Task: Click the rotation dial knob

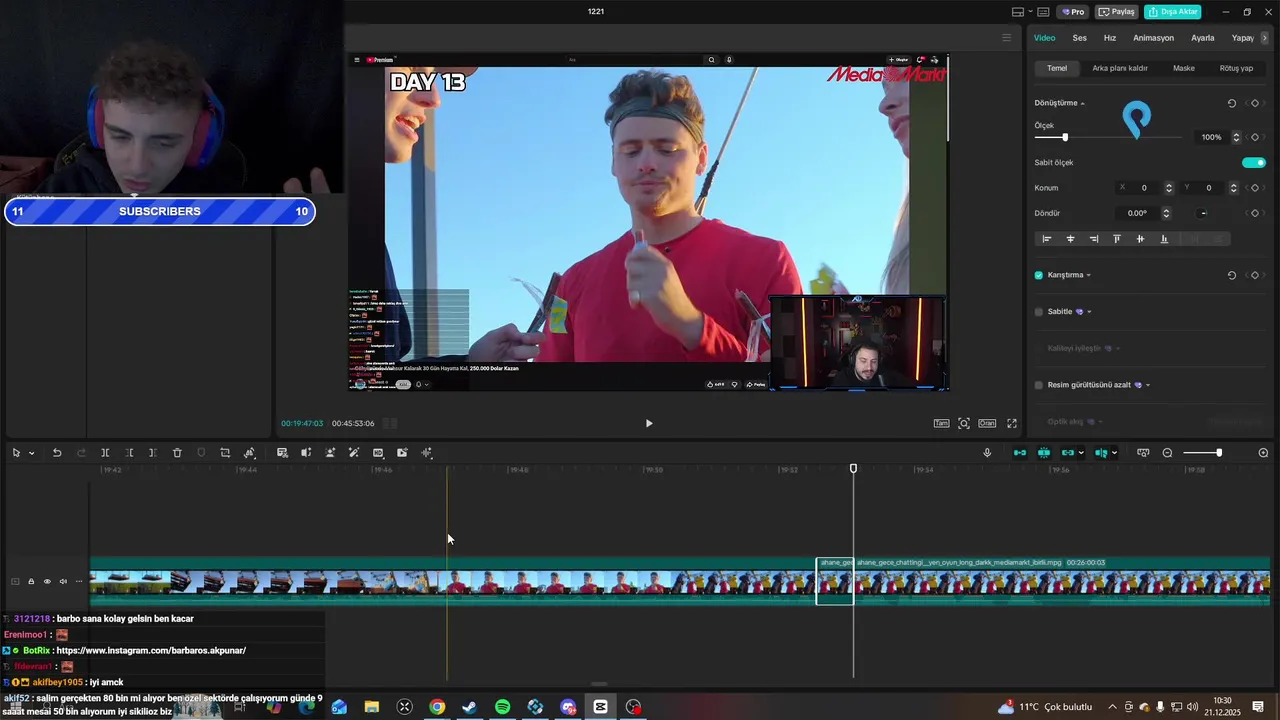Action: [1203, 213]
